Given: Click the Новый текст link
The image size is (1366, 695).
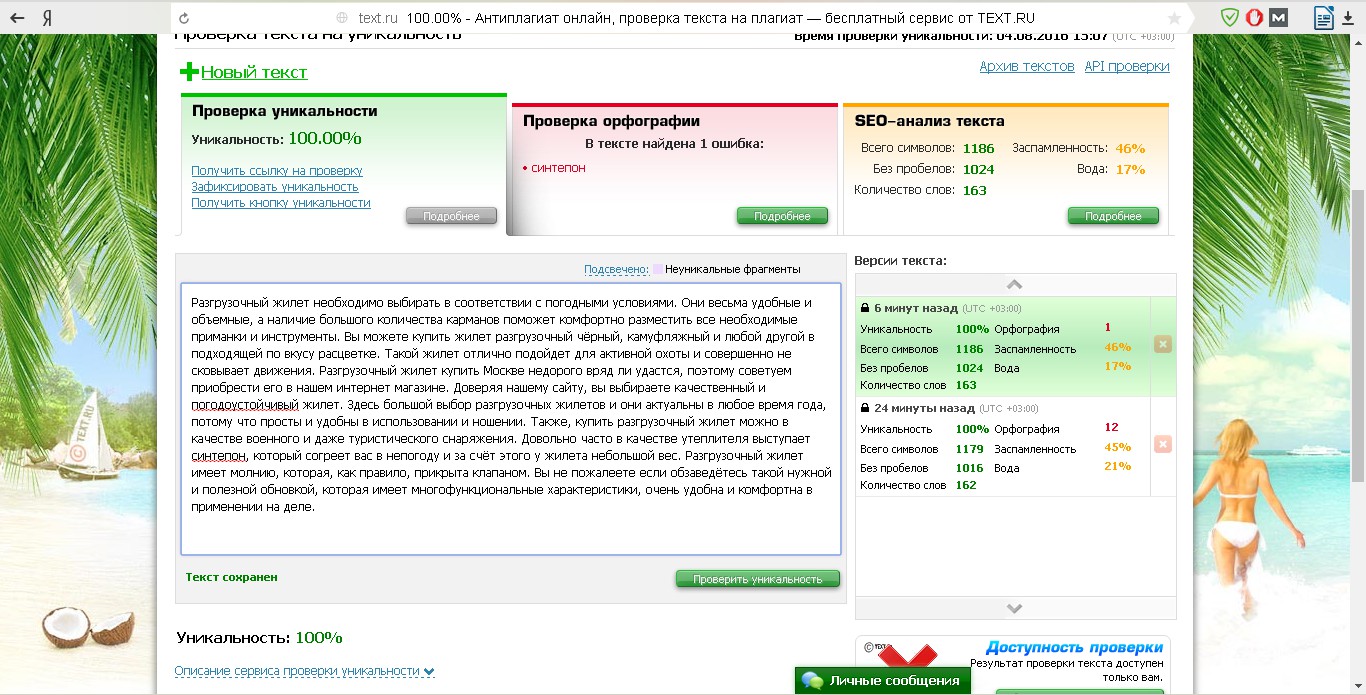Looking at the screenshot, I should point(254,72).
